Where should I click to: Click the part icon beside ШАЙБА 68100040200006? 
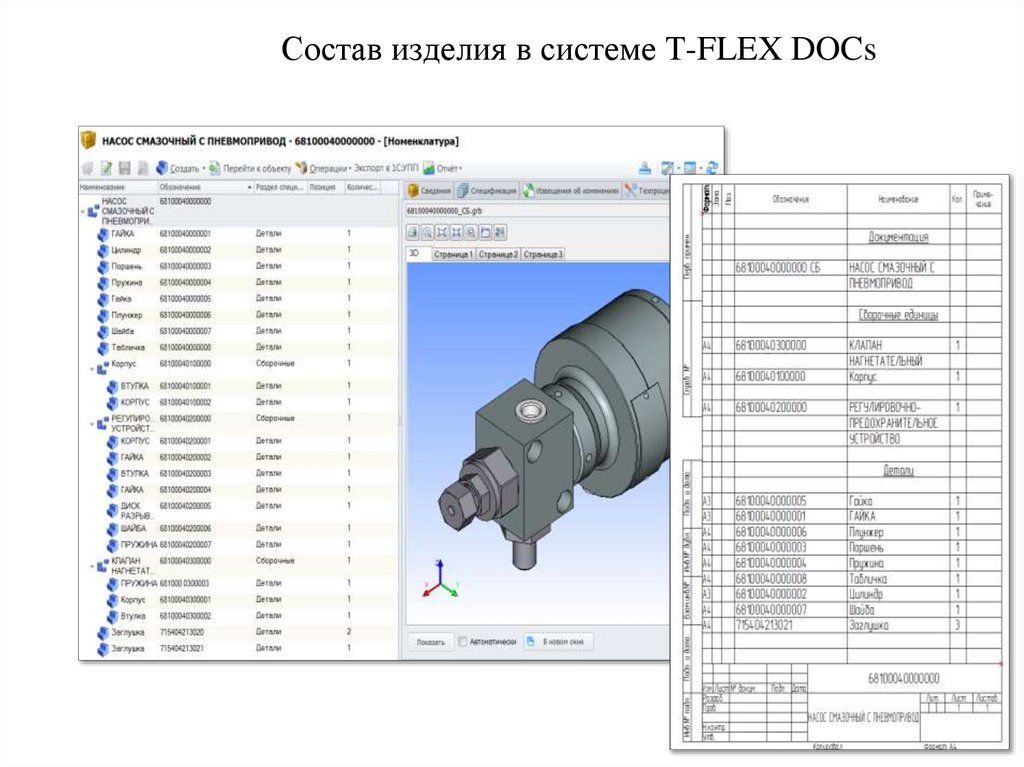(x=113, y=529)
